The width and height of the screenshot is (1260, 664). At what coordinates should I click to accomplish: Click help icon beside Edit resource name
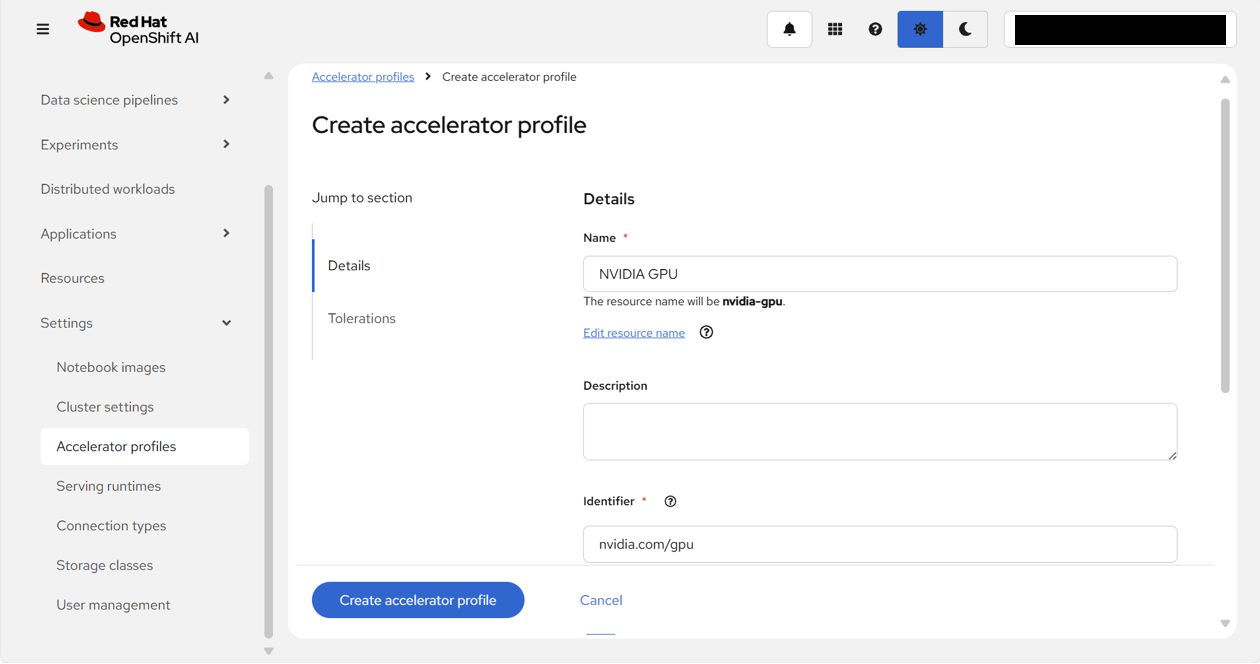706,332
